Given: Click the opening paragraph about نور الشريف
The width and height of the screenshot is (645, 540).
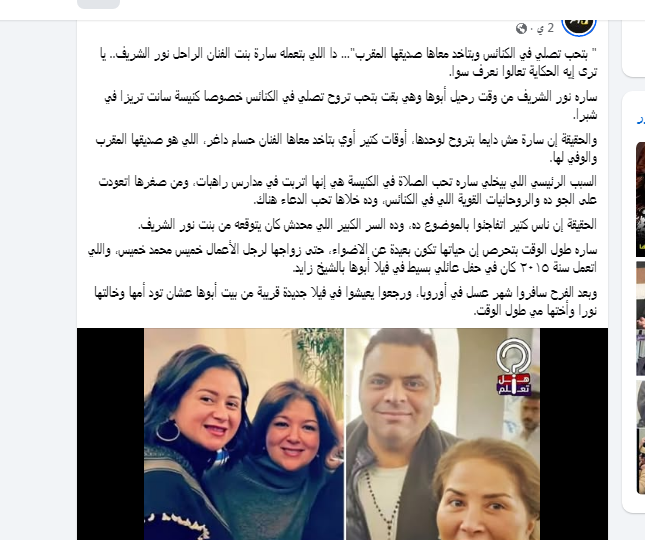Looking at the screenshot, I should pyautogui.click(x=348, y=63).
